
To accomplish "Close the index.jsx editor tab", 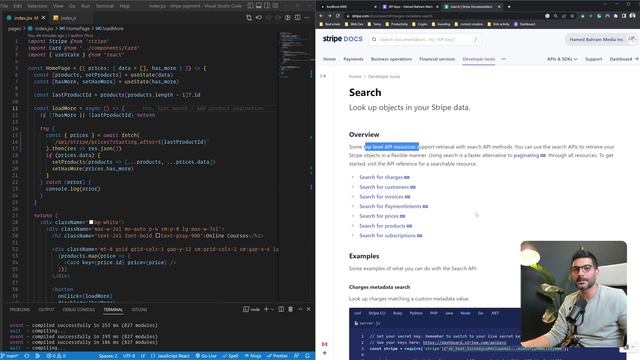I will [43, 18].
